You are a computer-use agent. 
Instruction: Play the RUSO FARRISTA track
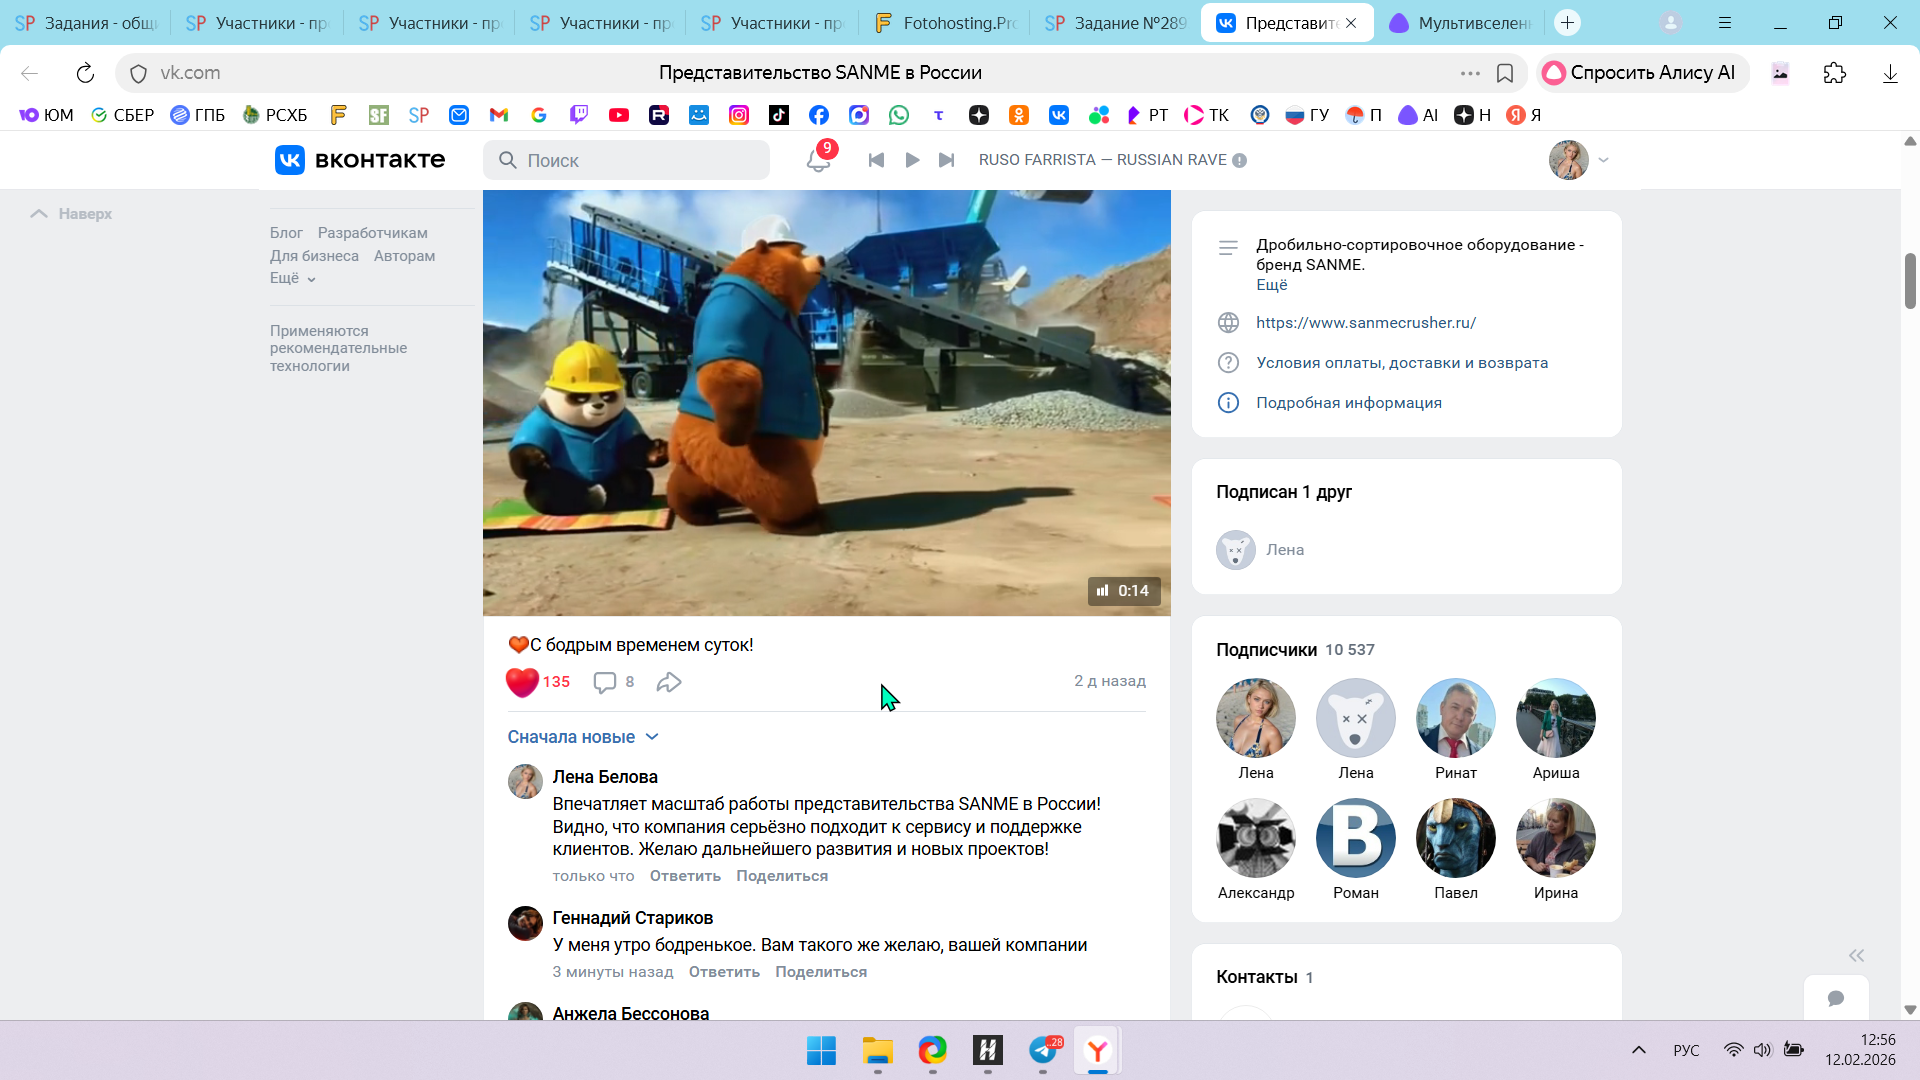(x=912, y=160)
